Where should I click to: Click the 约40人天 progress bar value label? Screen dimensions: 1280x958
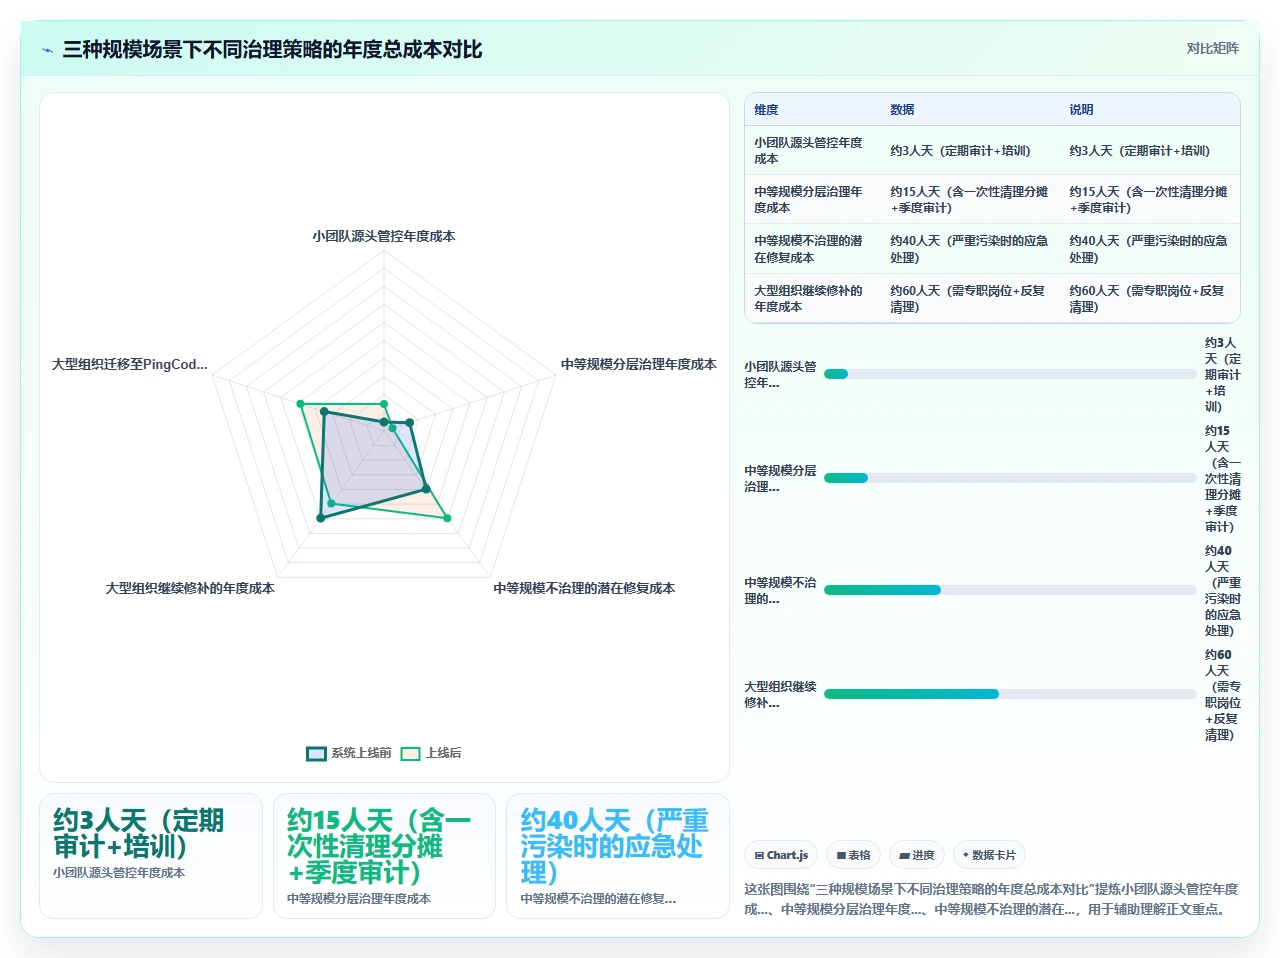[1222, 590]
